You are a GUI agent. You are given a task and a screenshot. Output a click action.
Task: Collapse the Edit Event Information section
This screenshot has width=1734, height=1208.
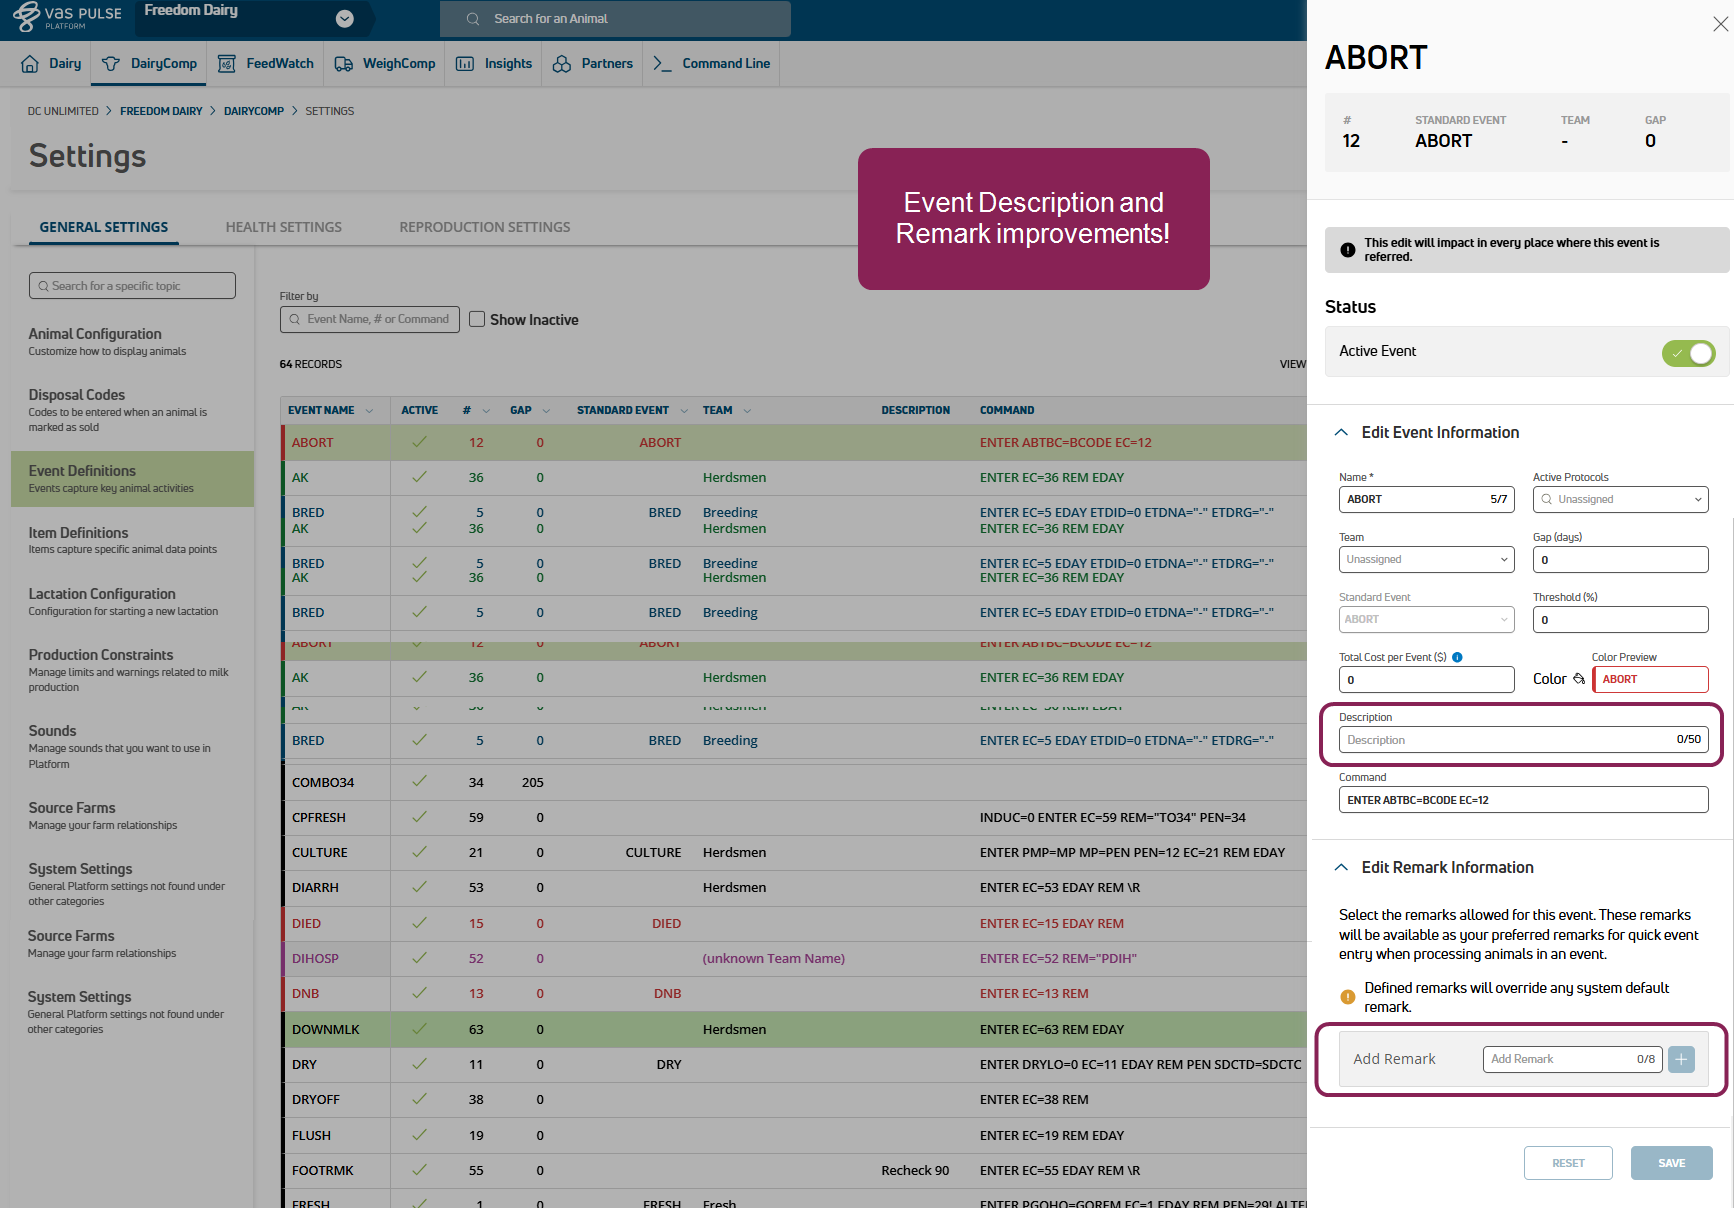click(x=1341, y=432)
